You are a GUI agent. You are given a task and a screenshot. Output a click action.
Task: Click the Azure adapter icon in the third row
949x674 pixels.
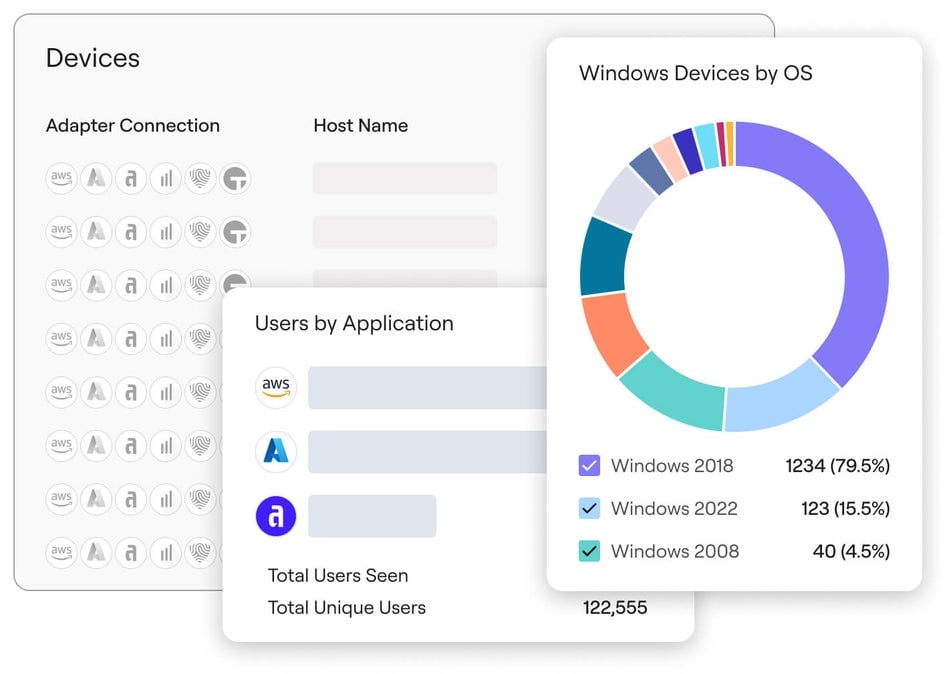(96, 285)
